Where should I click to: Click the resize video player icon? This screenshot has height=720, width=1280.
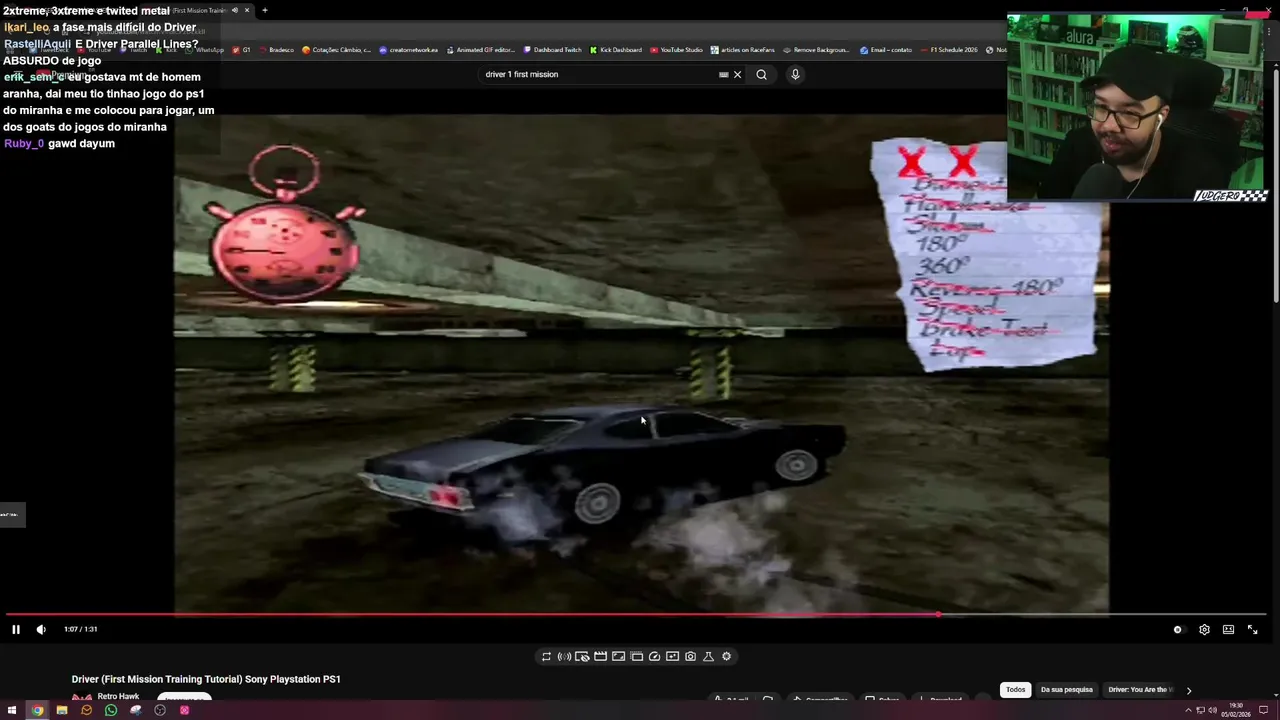pos(618,656)
